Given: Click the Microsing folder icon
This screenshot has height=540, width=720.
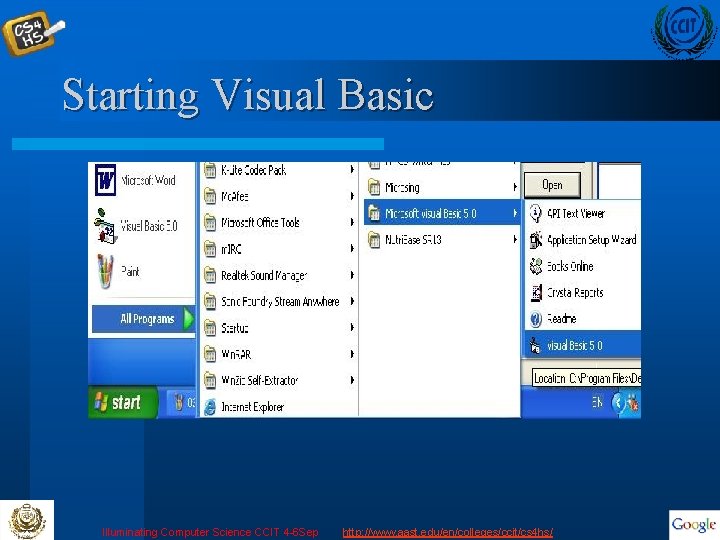Looking at the screenshot, I should click(374, 187).
